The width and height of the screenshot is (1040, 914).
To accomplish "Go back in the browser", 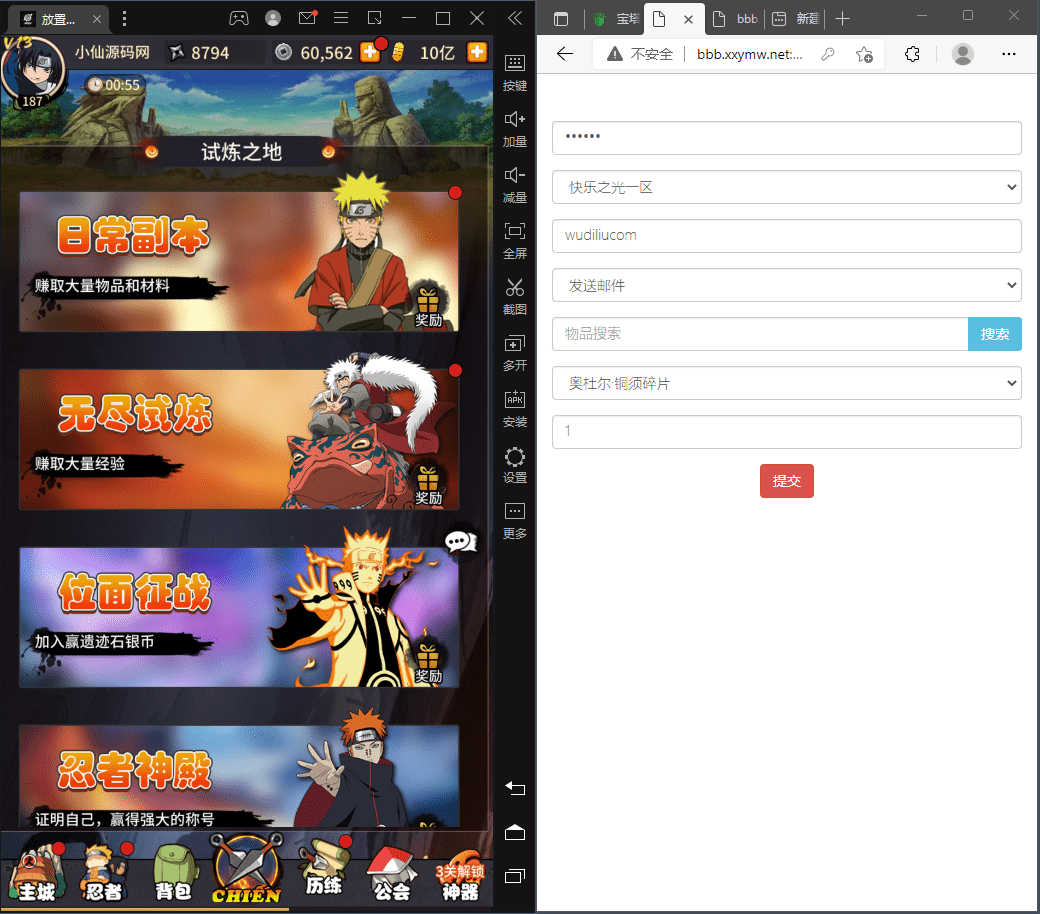I will point(565,54).
